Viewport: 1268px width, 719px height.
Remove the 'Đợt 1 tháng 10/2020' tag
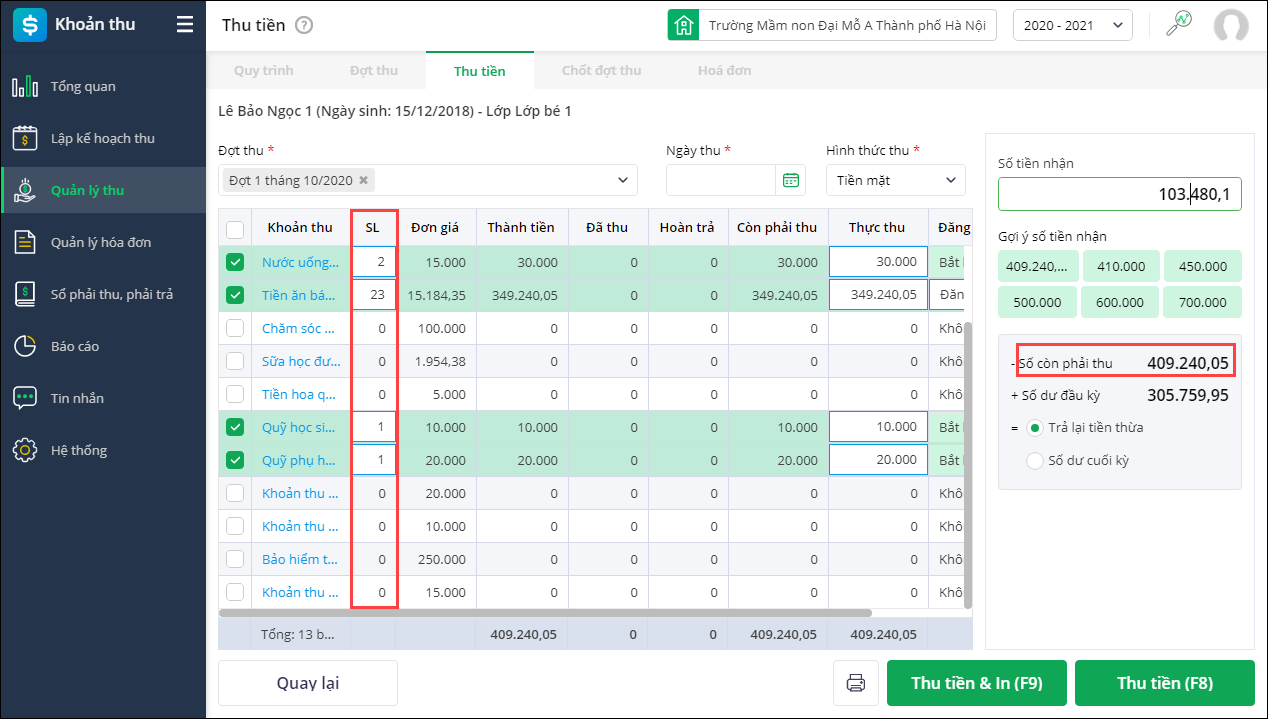click(x=364, y=181)
